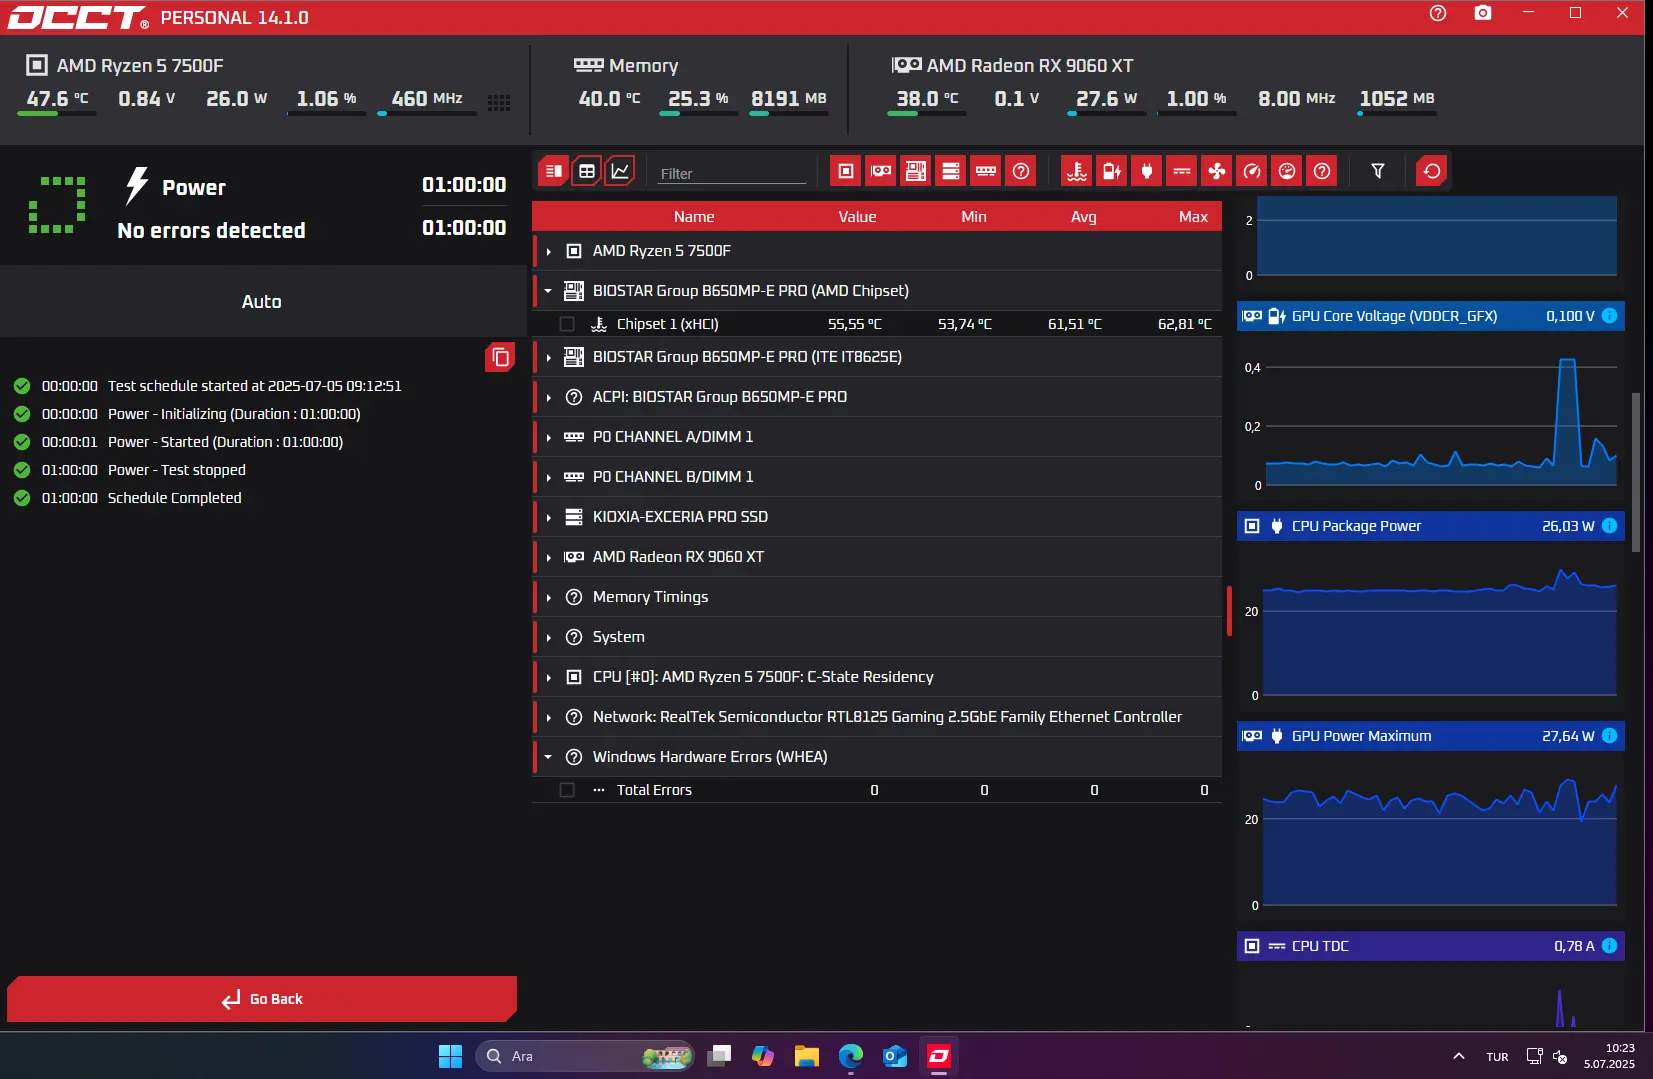Image resolution: width=1653 pixels, height=1079 pixels.
Task: Open Microsoft Edge from the taskbar
Action: coord(851,1056)
